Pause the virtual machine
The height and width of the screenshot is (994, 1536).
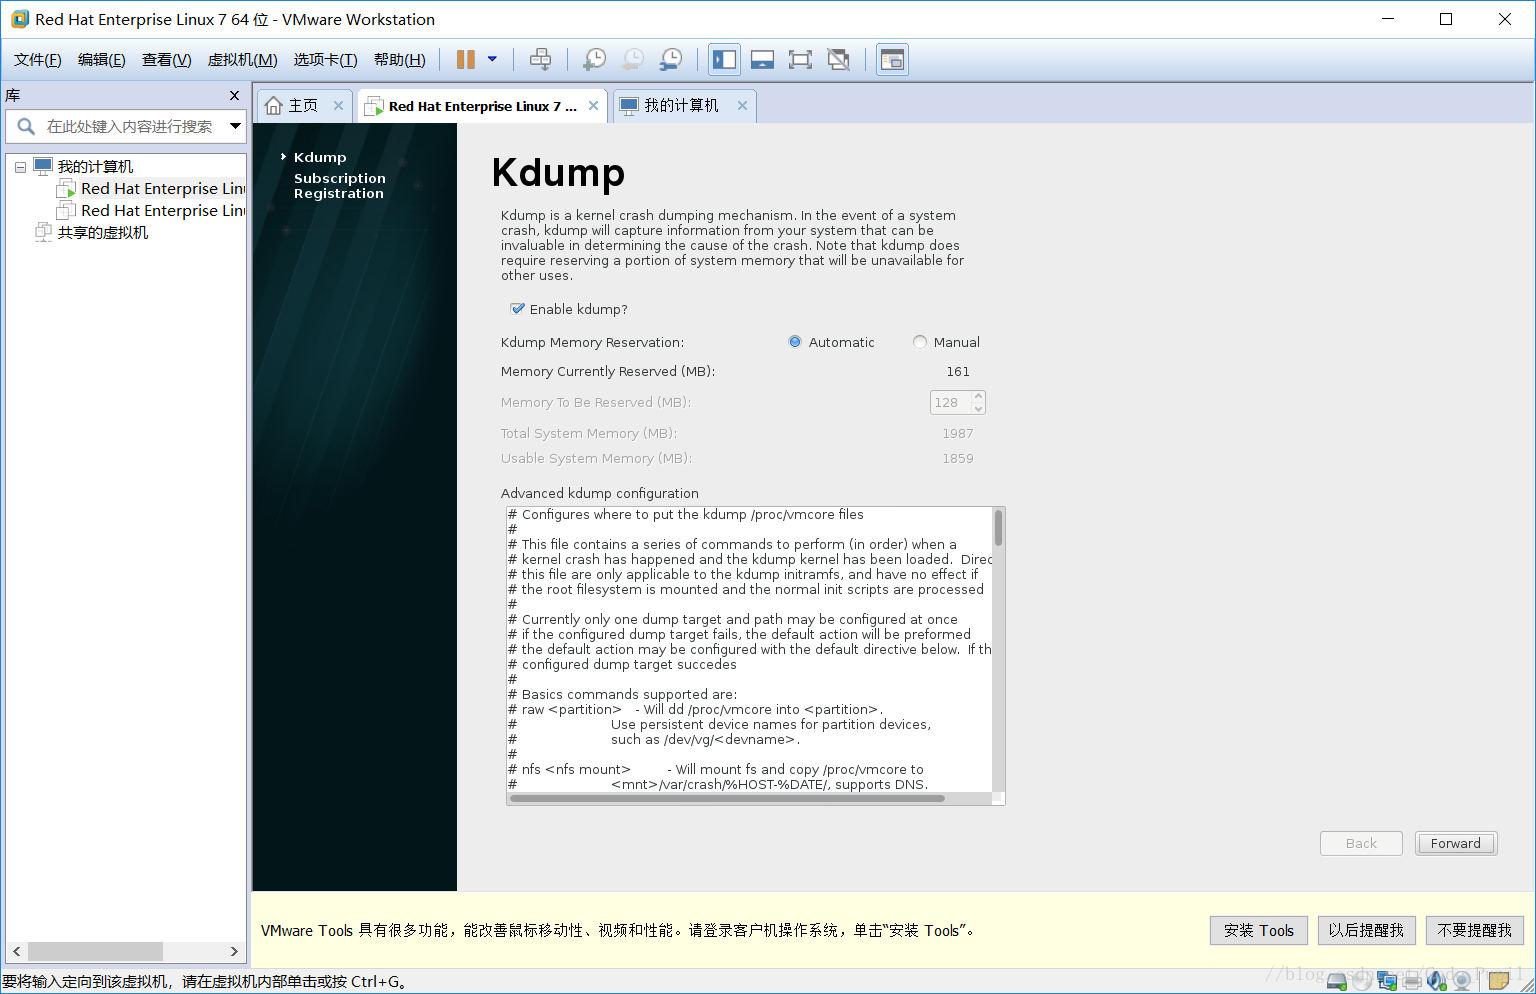pos(465,60)
